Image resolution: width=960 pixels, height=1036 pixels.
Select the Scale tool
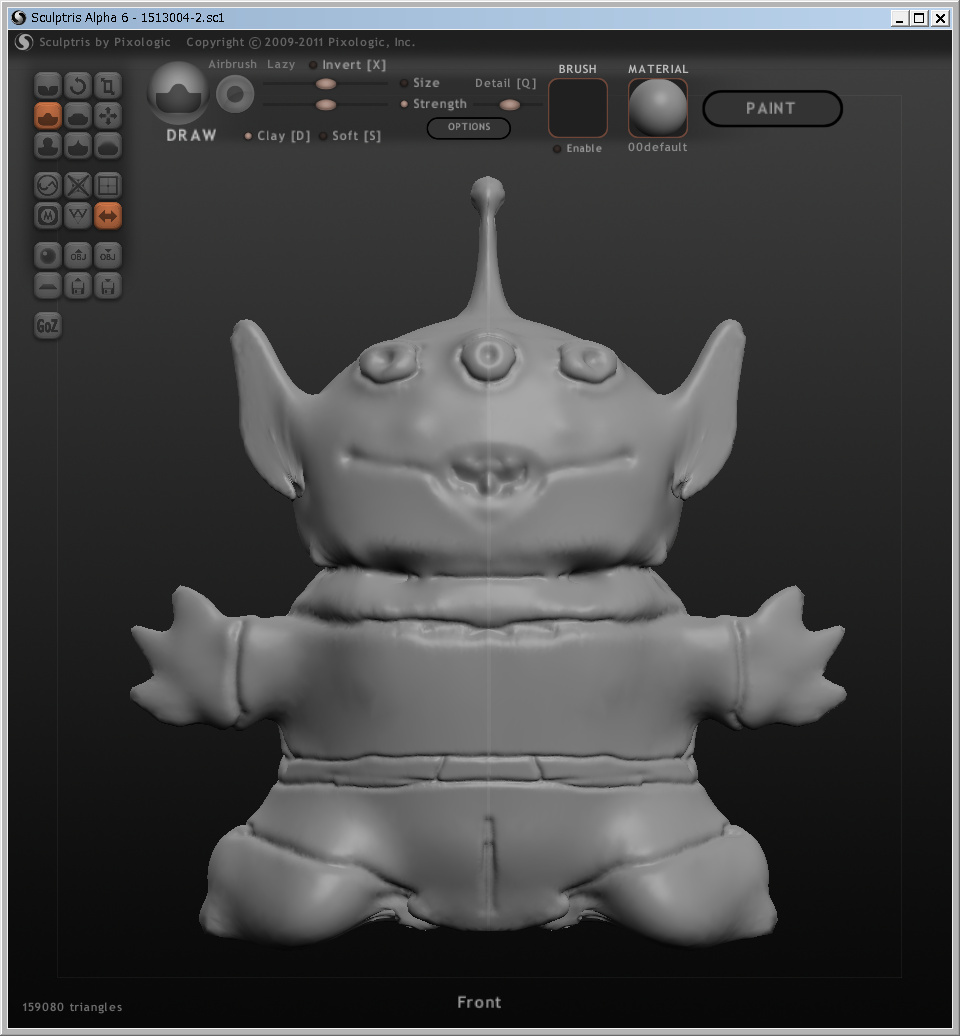point(108,86)
